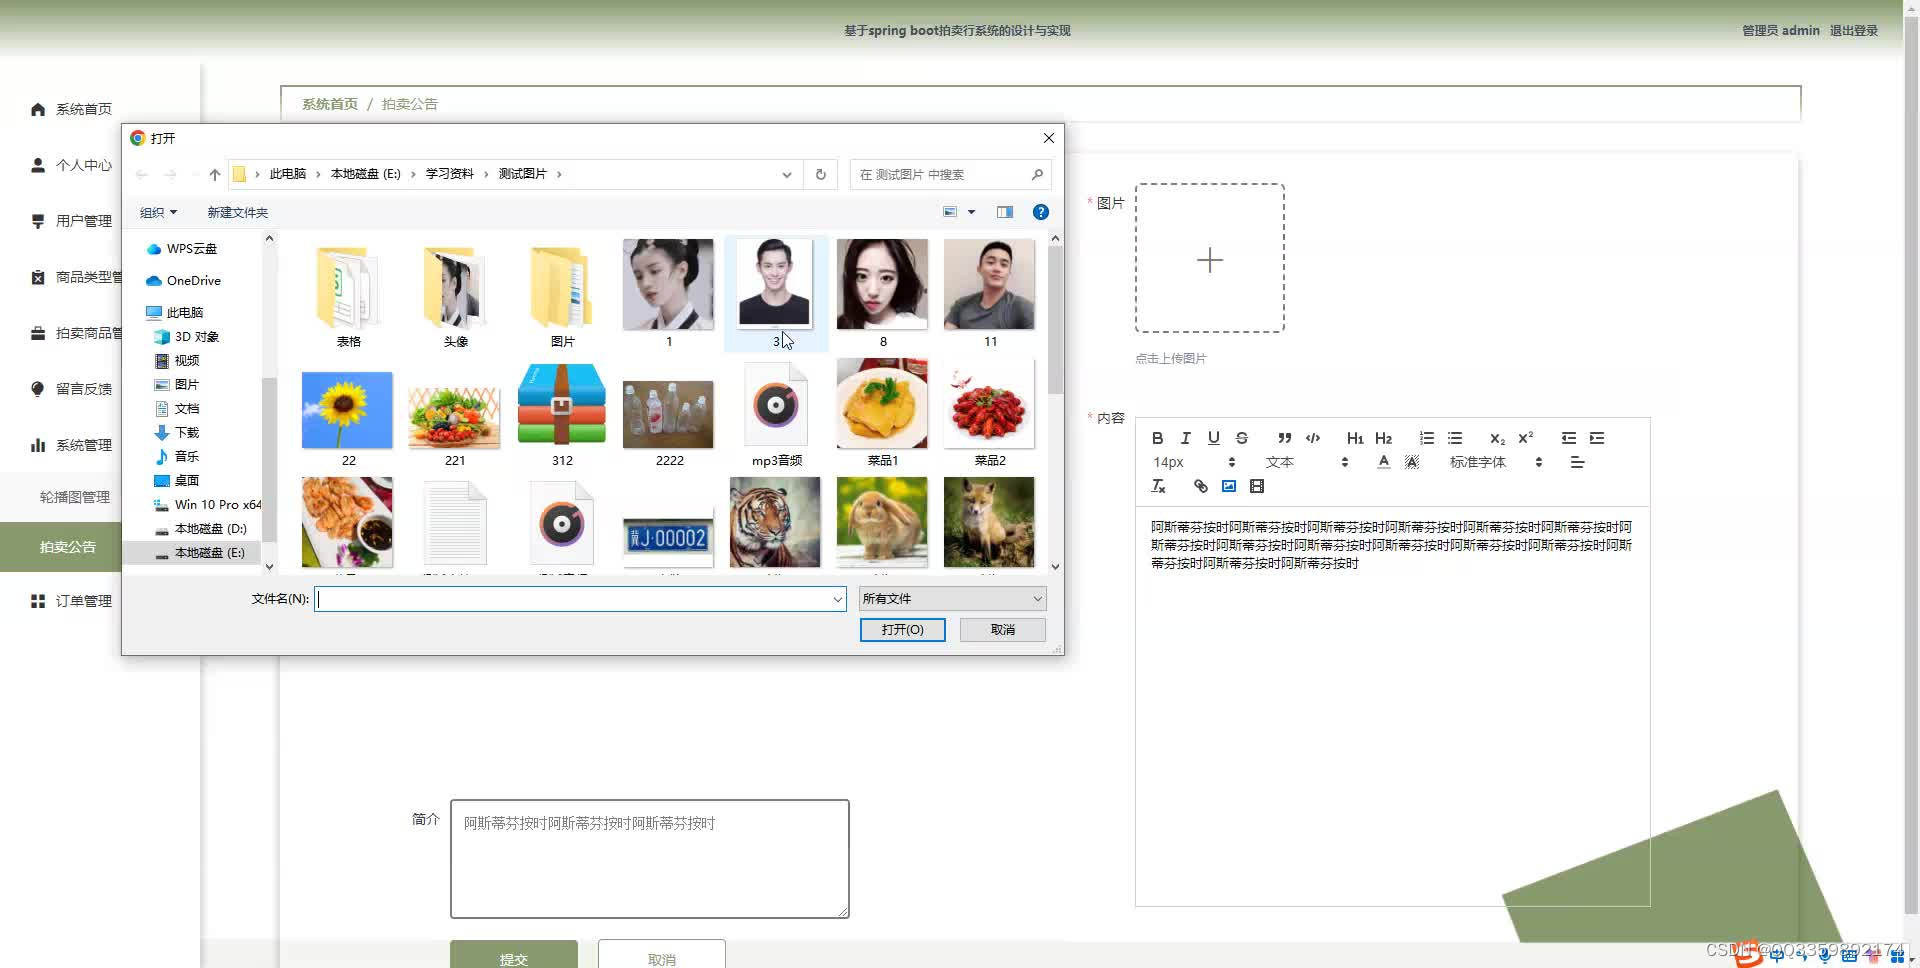
Task: Click the 简介 text area
Action: click(x=650, y=859)
